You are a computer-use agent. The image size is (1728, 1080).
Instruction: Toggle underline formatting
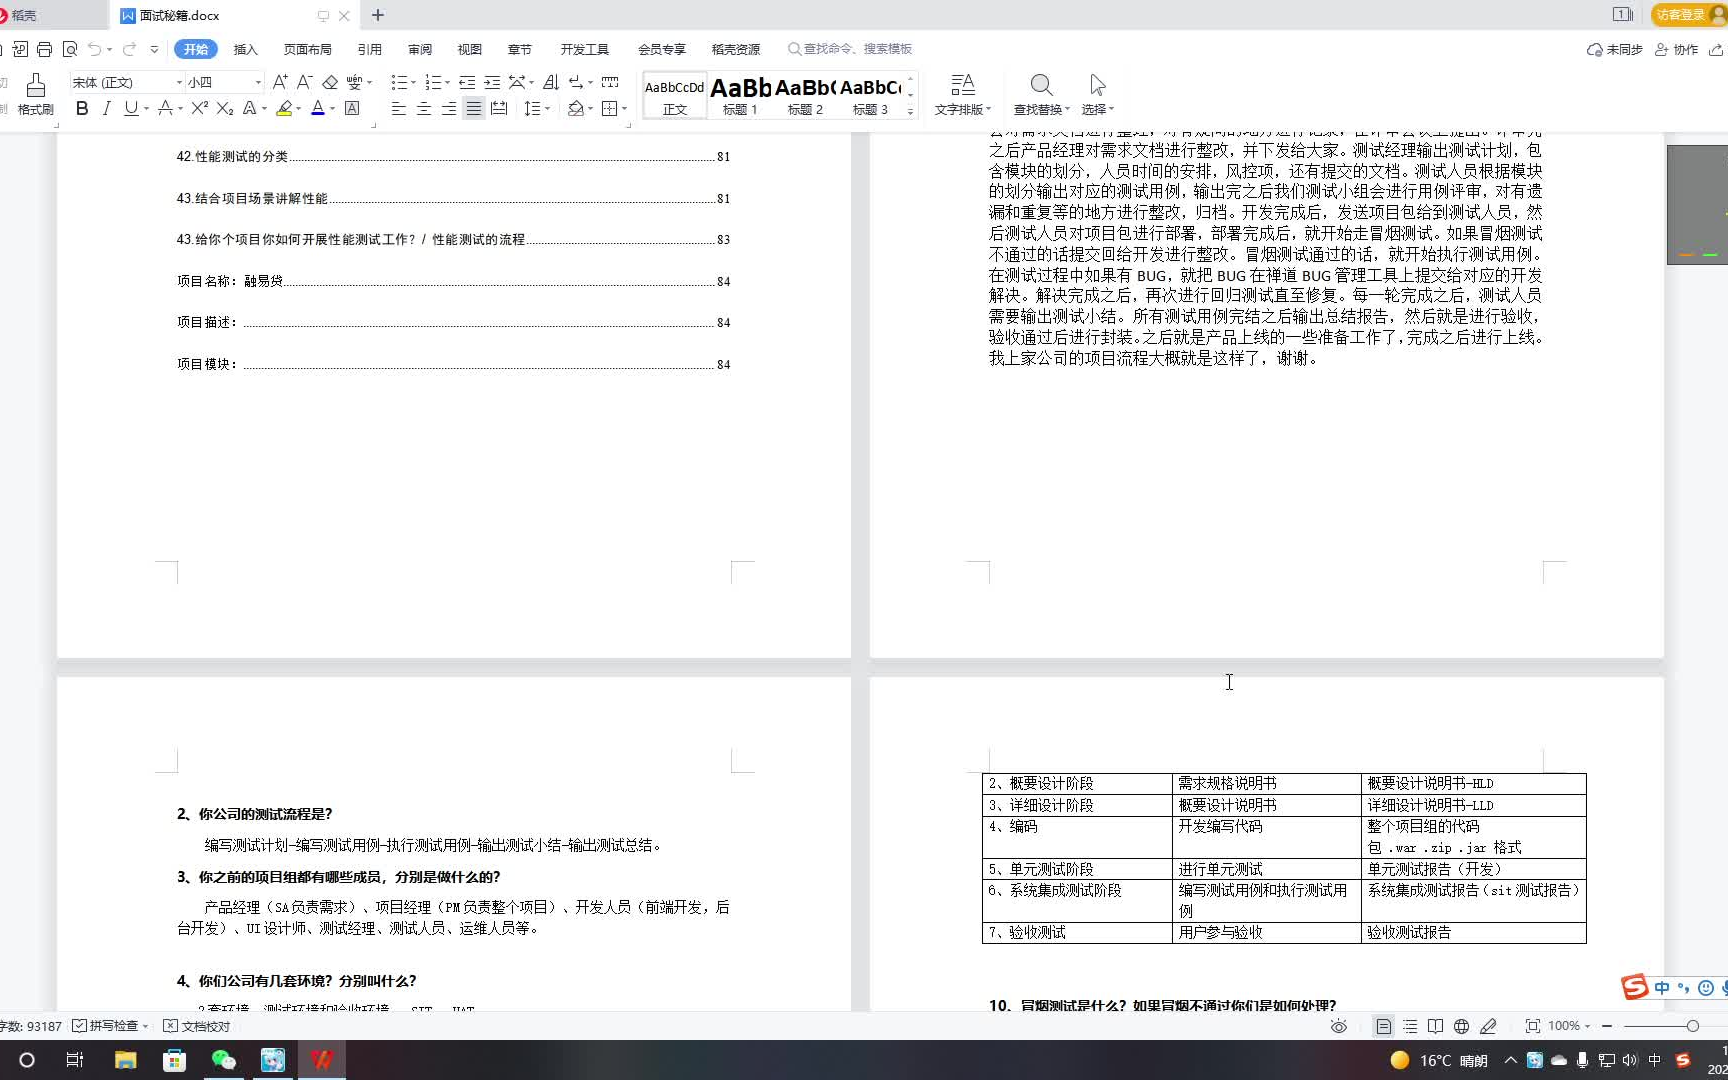(131, 108)
